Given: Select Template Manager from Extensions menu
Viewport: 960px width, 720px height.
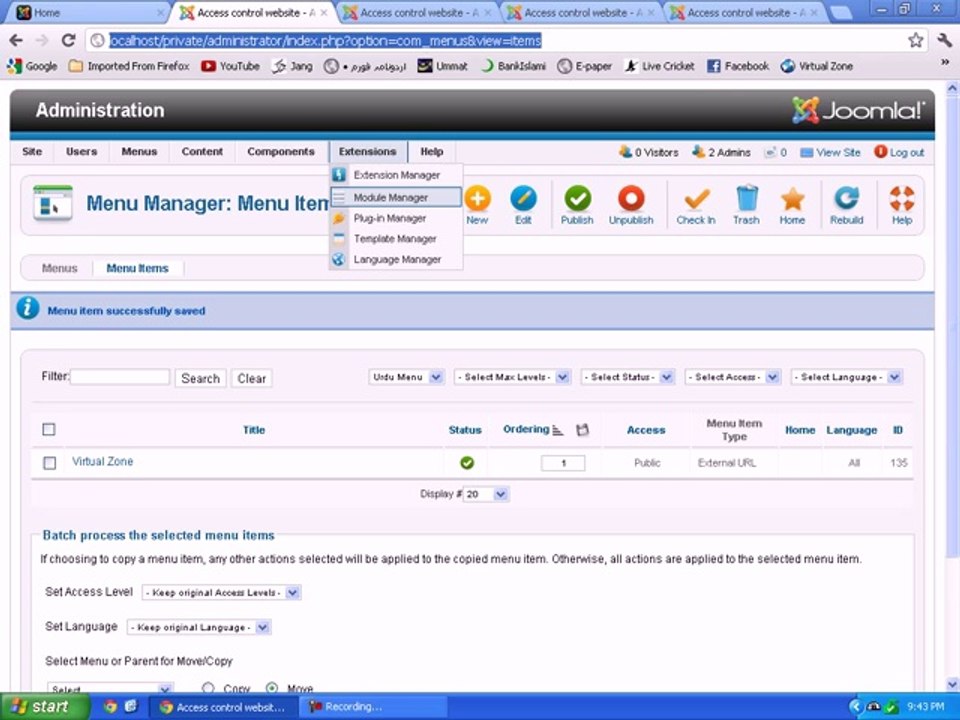Looking at the screenshot, I should (x=396, y=239).
